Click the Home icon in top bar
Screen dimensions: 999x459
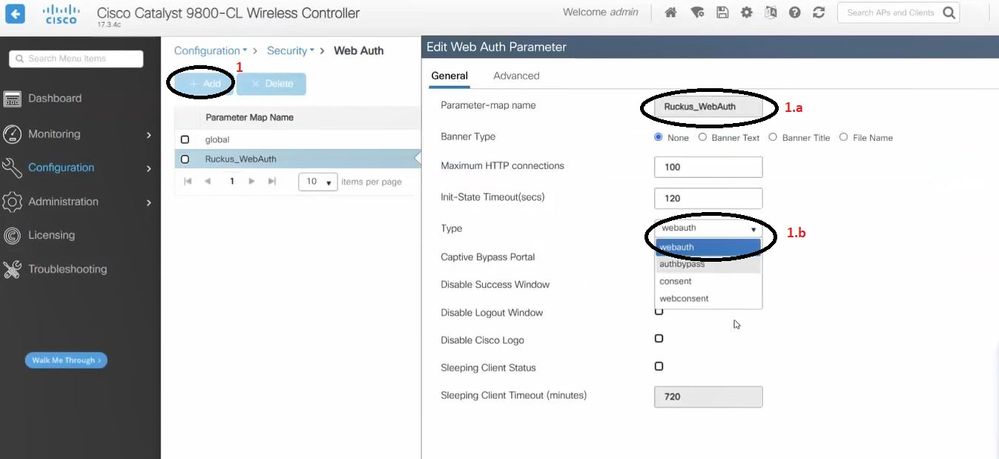coord(670,13)
